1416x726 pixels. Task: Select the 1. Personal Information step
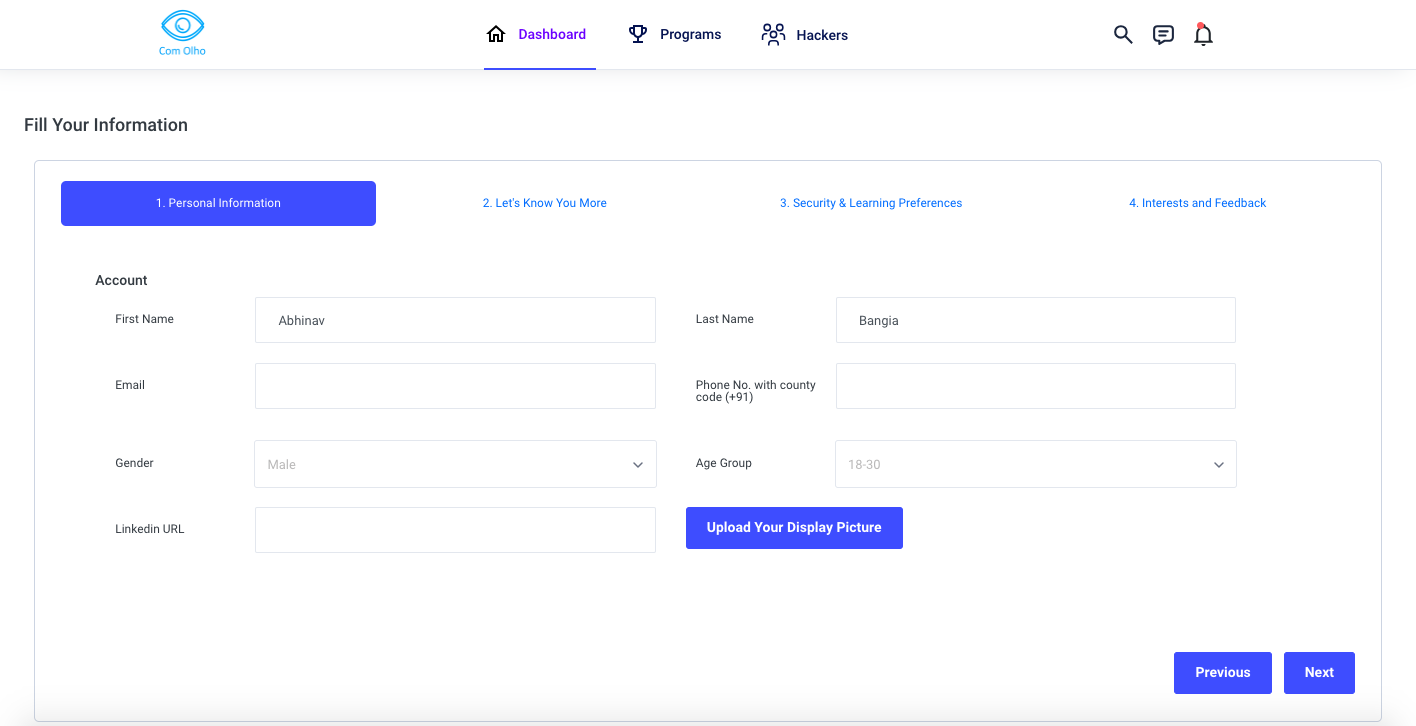(218, 203)
